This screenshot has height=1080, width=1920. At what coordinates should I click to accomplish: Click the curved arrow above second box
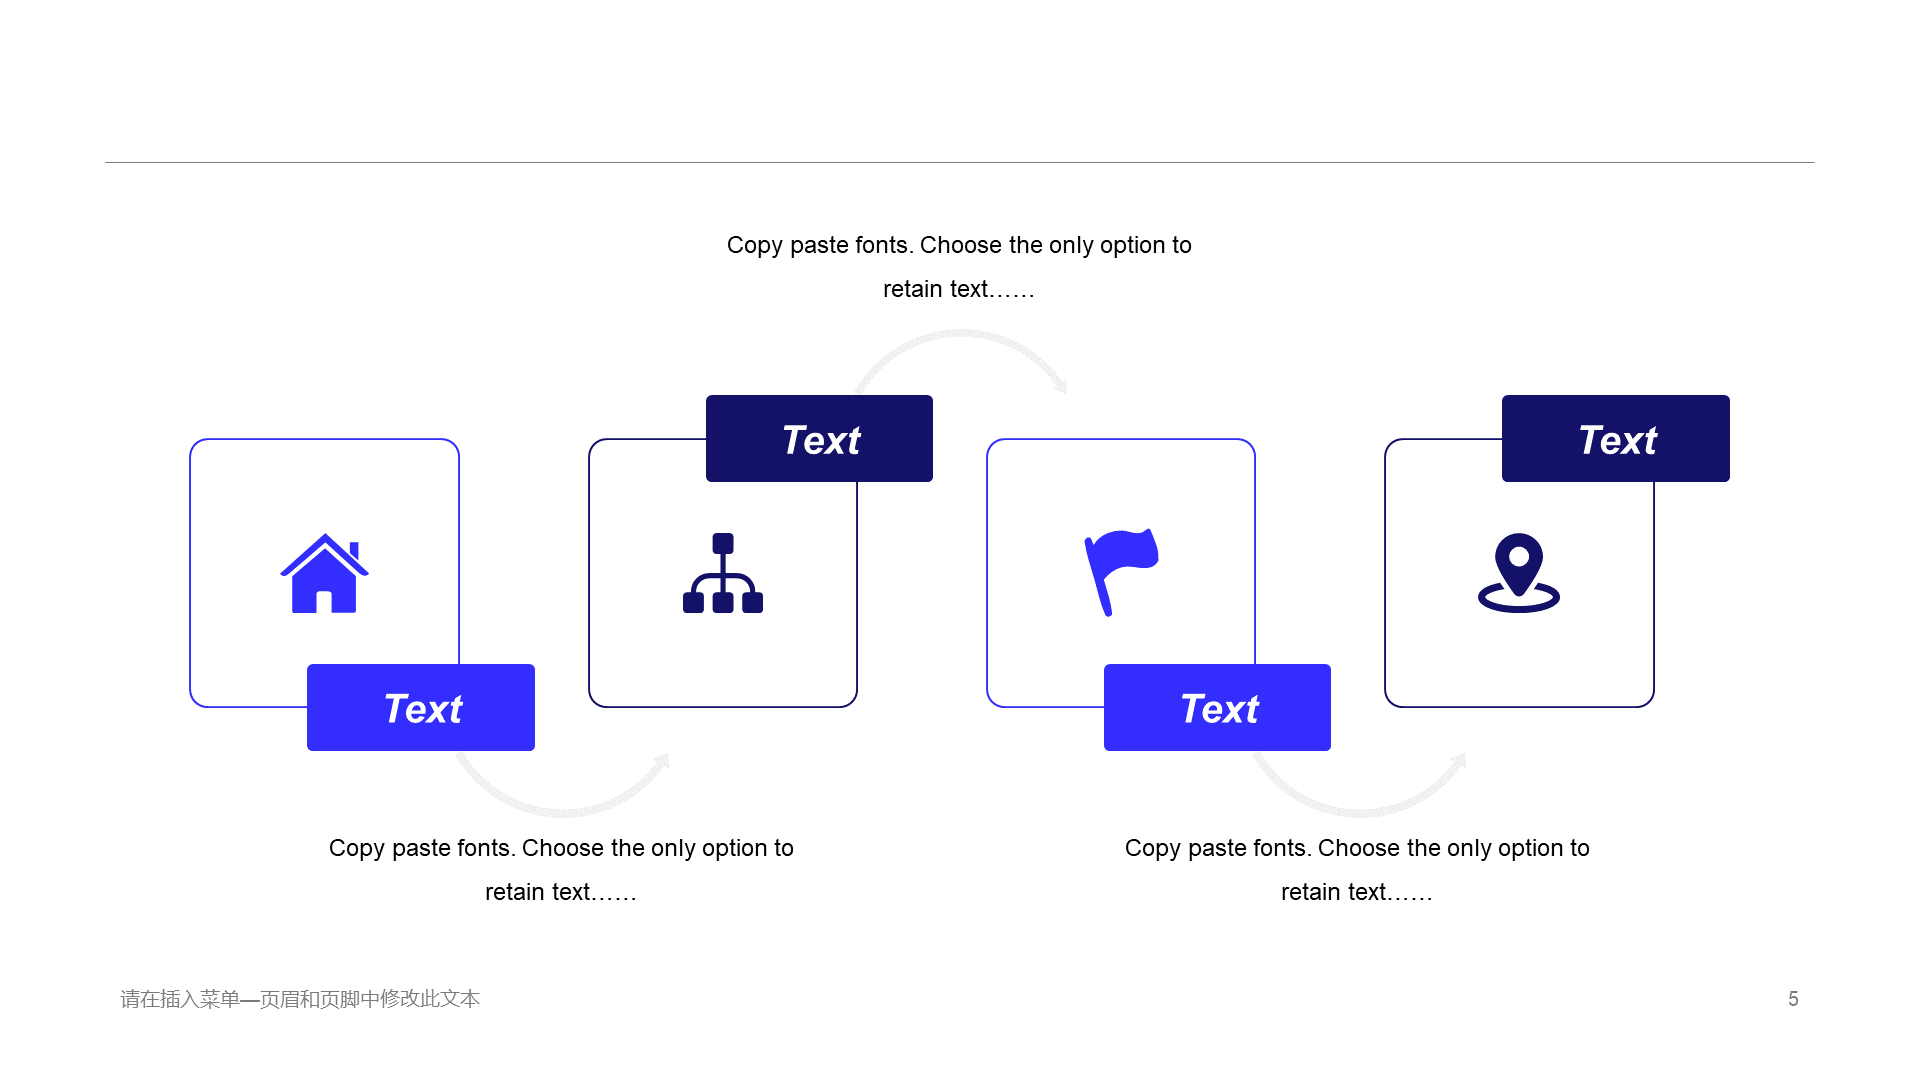(x=962, y=362)
